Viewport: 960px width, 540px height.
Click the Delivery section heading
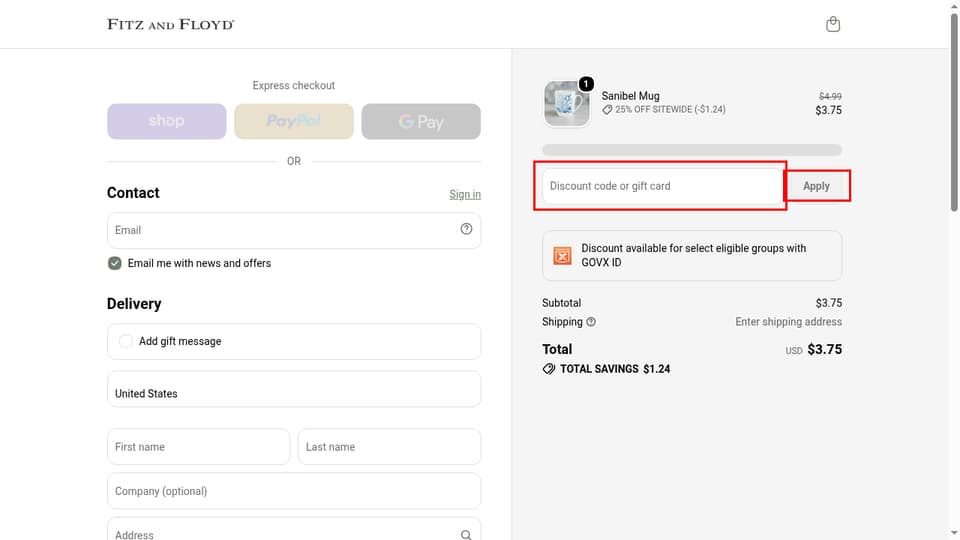[x=134, y=304]
